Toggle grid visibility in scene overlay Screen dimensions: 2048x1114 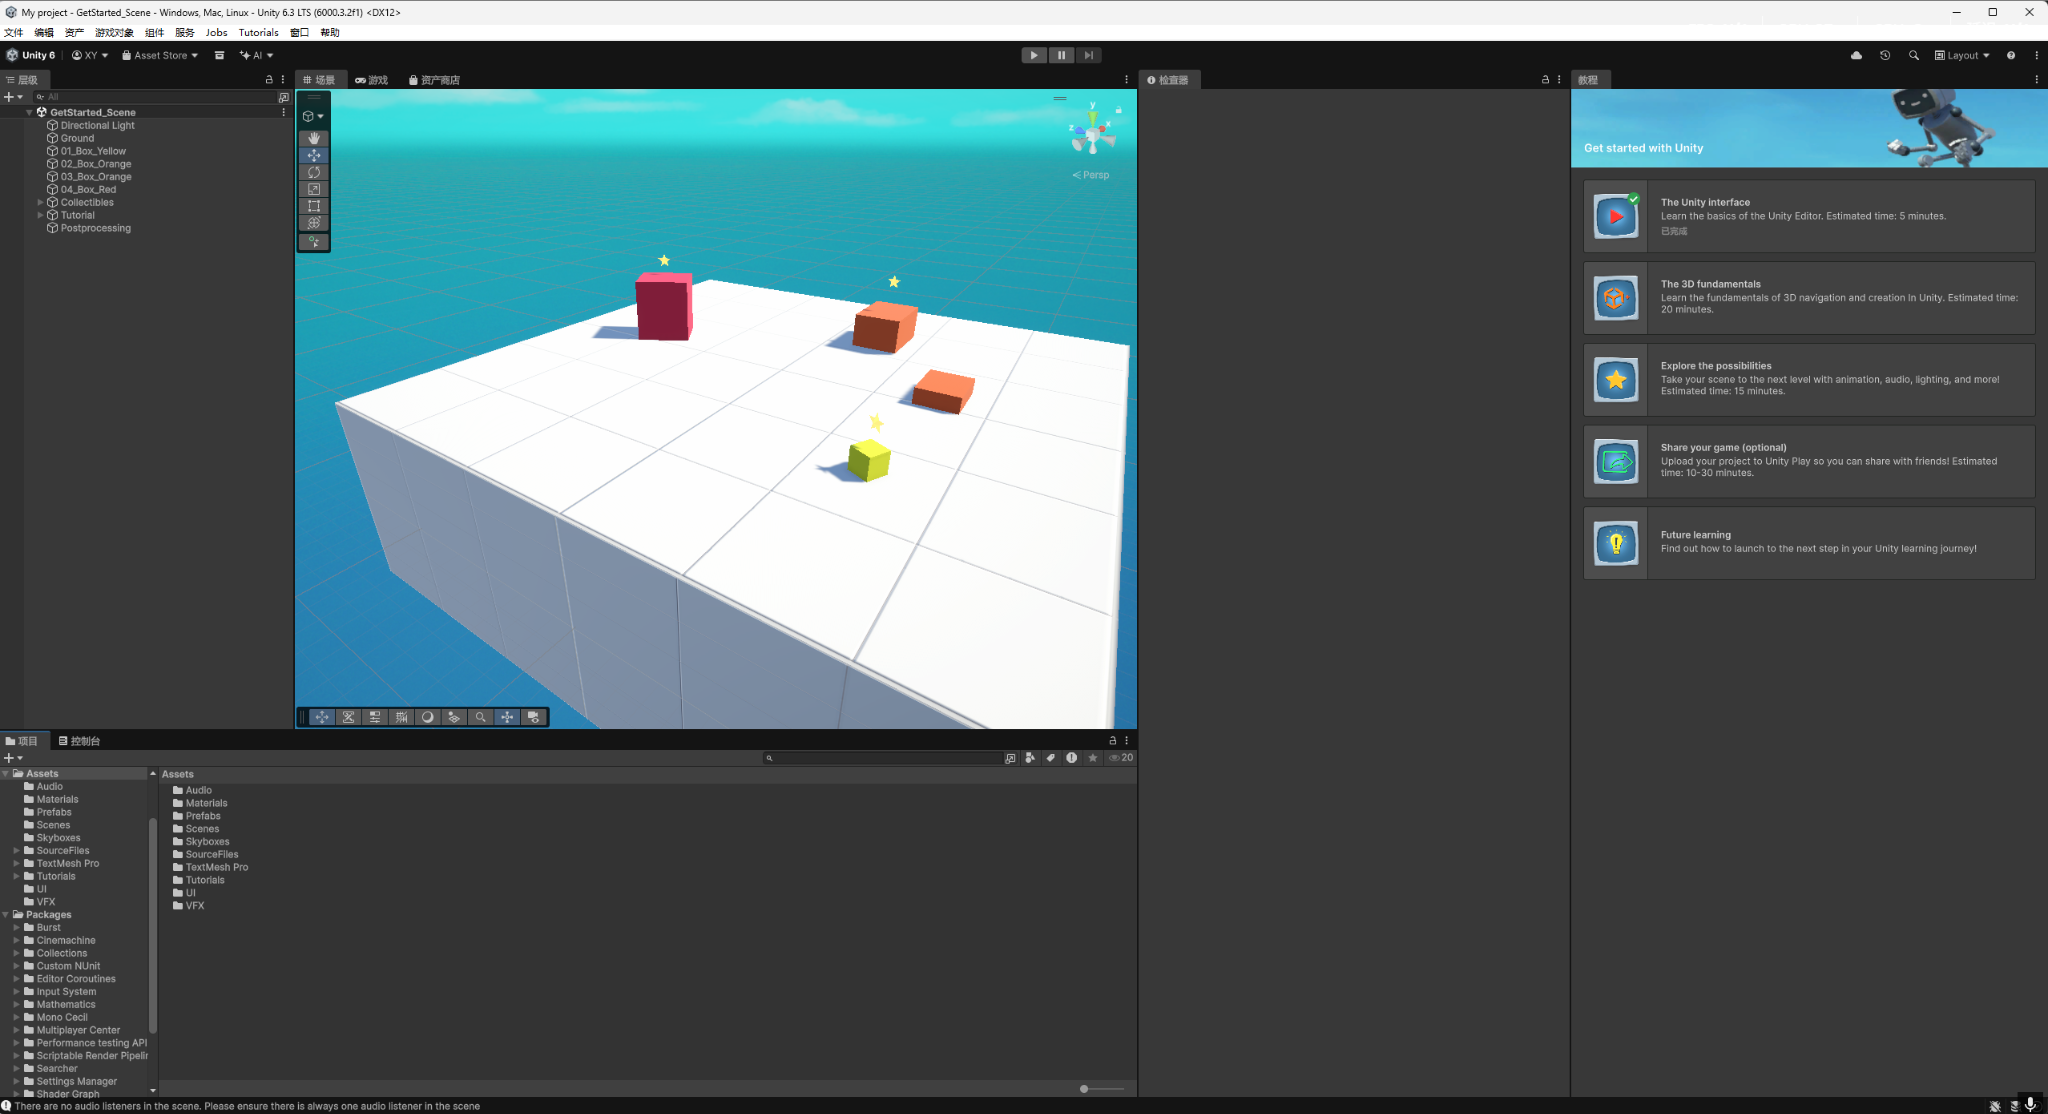pos(401,717)
